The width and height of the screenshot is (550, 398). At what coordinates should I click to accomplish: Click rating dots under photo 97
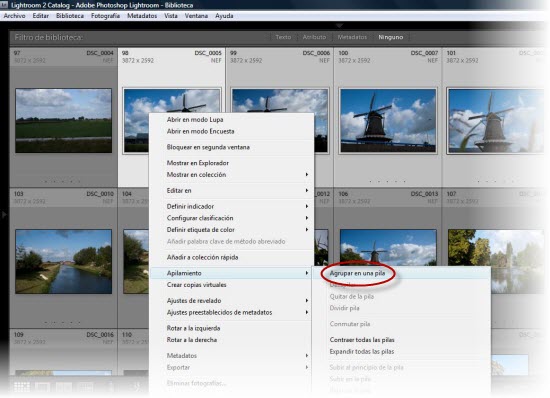(62, 181)
